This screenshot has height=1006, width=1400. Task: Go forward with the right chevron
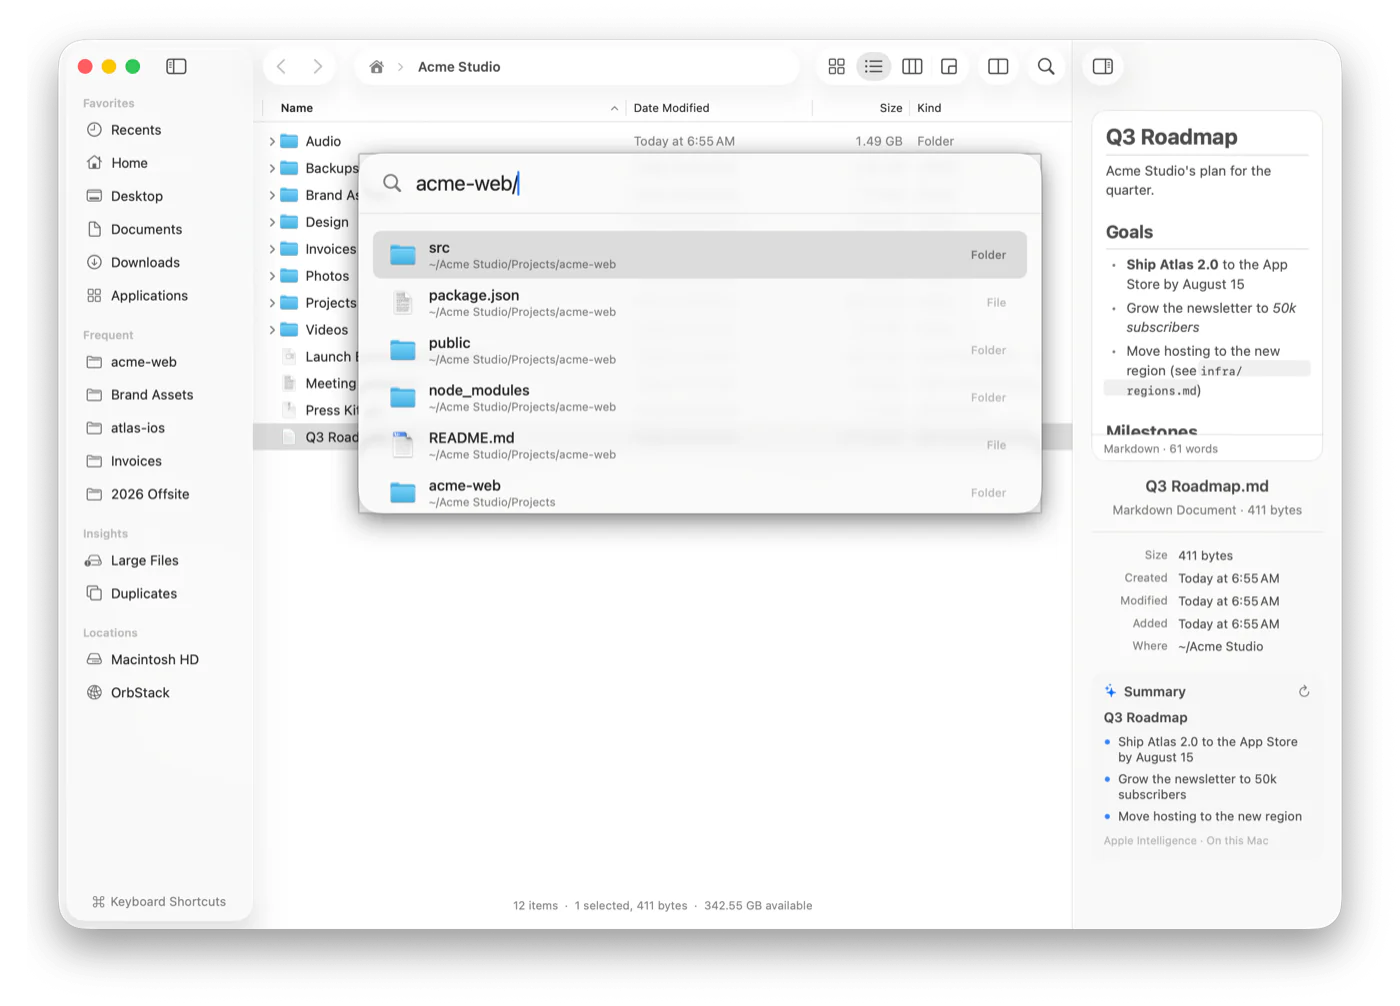[x=317, y=66]
